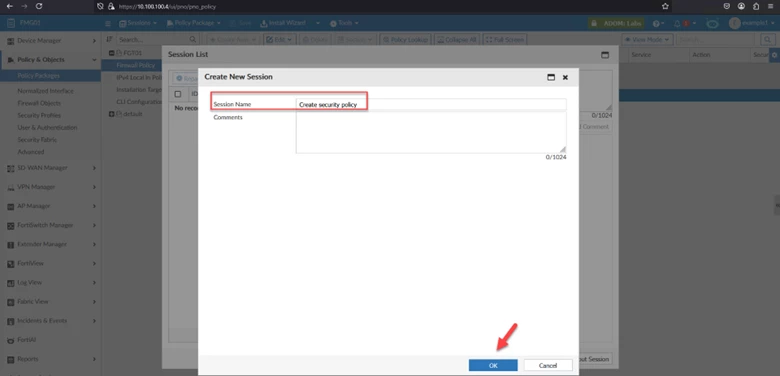
Task: Open Security Profiles in the sidebar
Action: click(39, 115)
